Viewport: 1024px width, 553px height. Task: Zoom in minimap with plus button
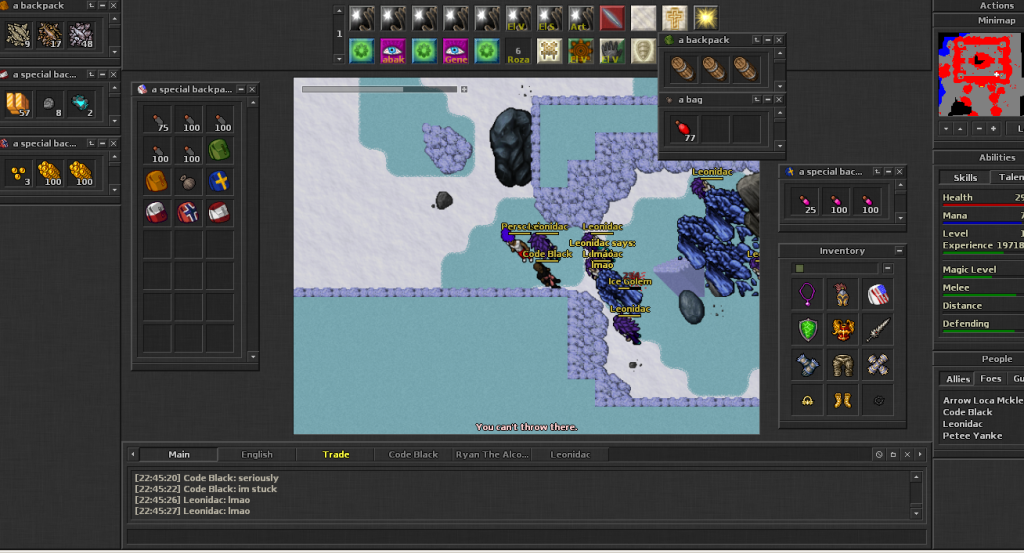(x=993, y=129)
